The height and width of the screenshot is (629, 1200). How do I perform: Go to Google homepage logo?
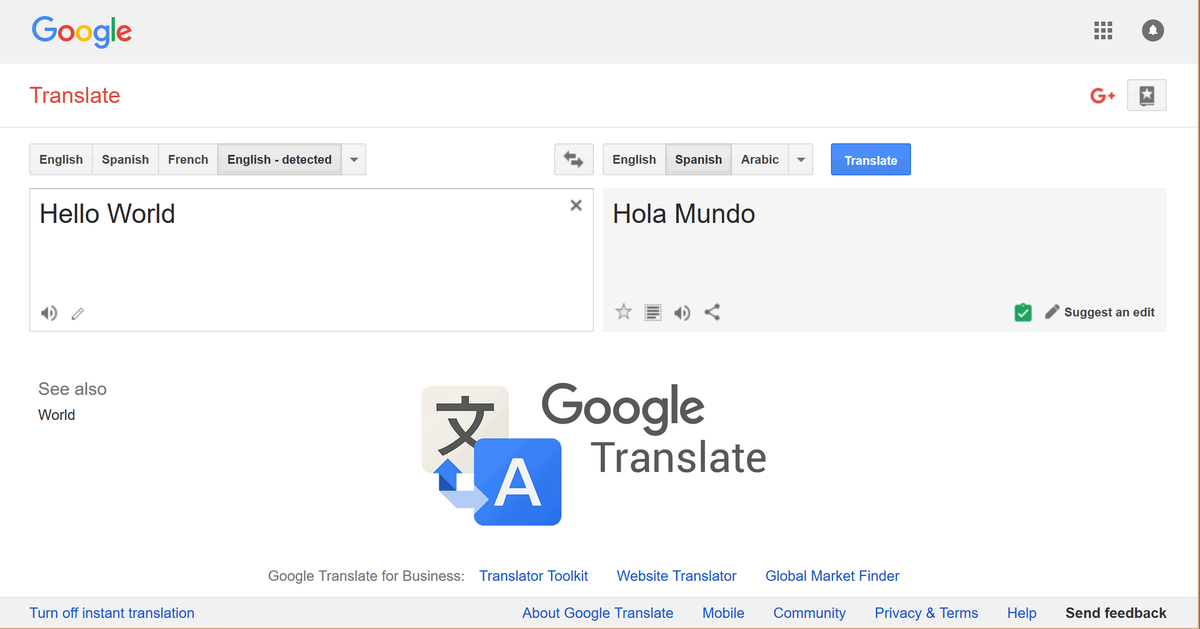pos(82,31)
